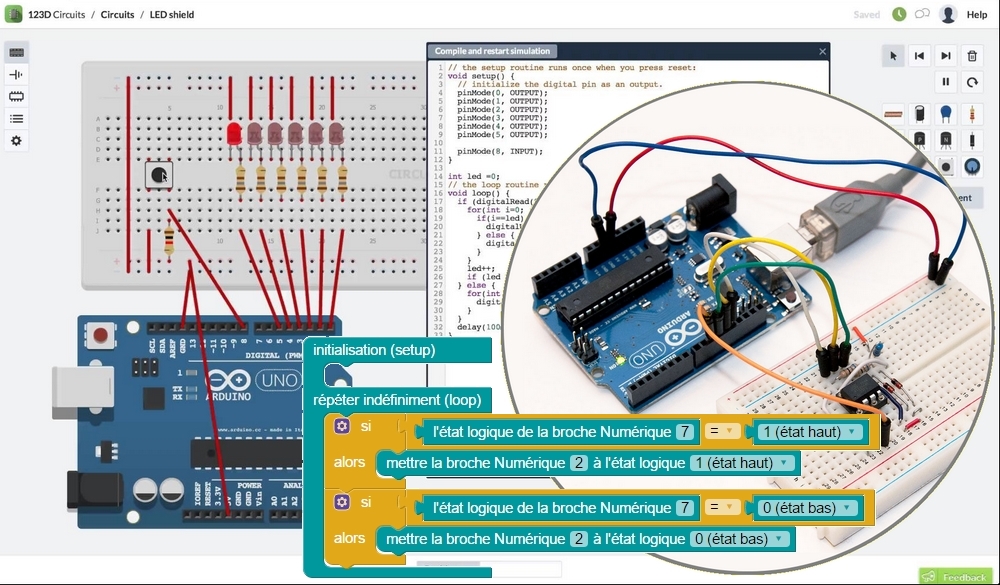Switch to schematic view in left sidebar

click(x=17, y=75)
